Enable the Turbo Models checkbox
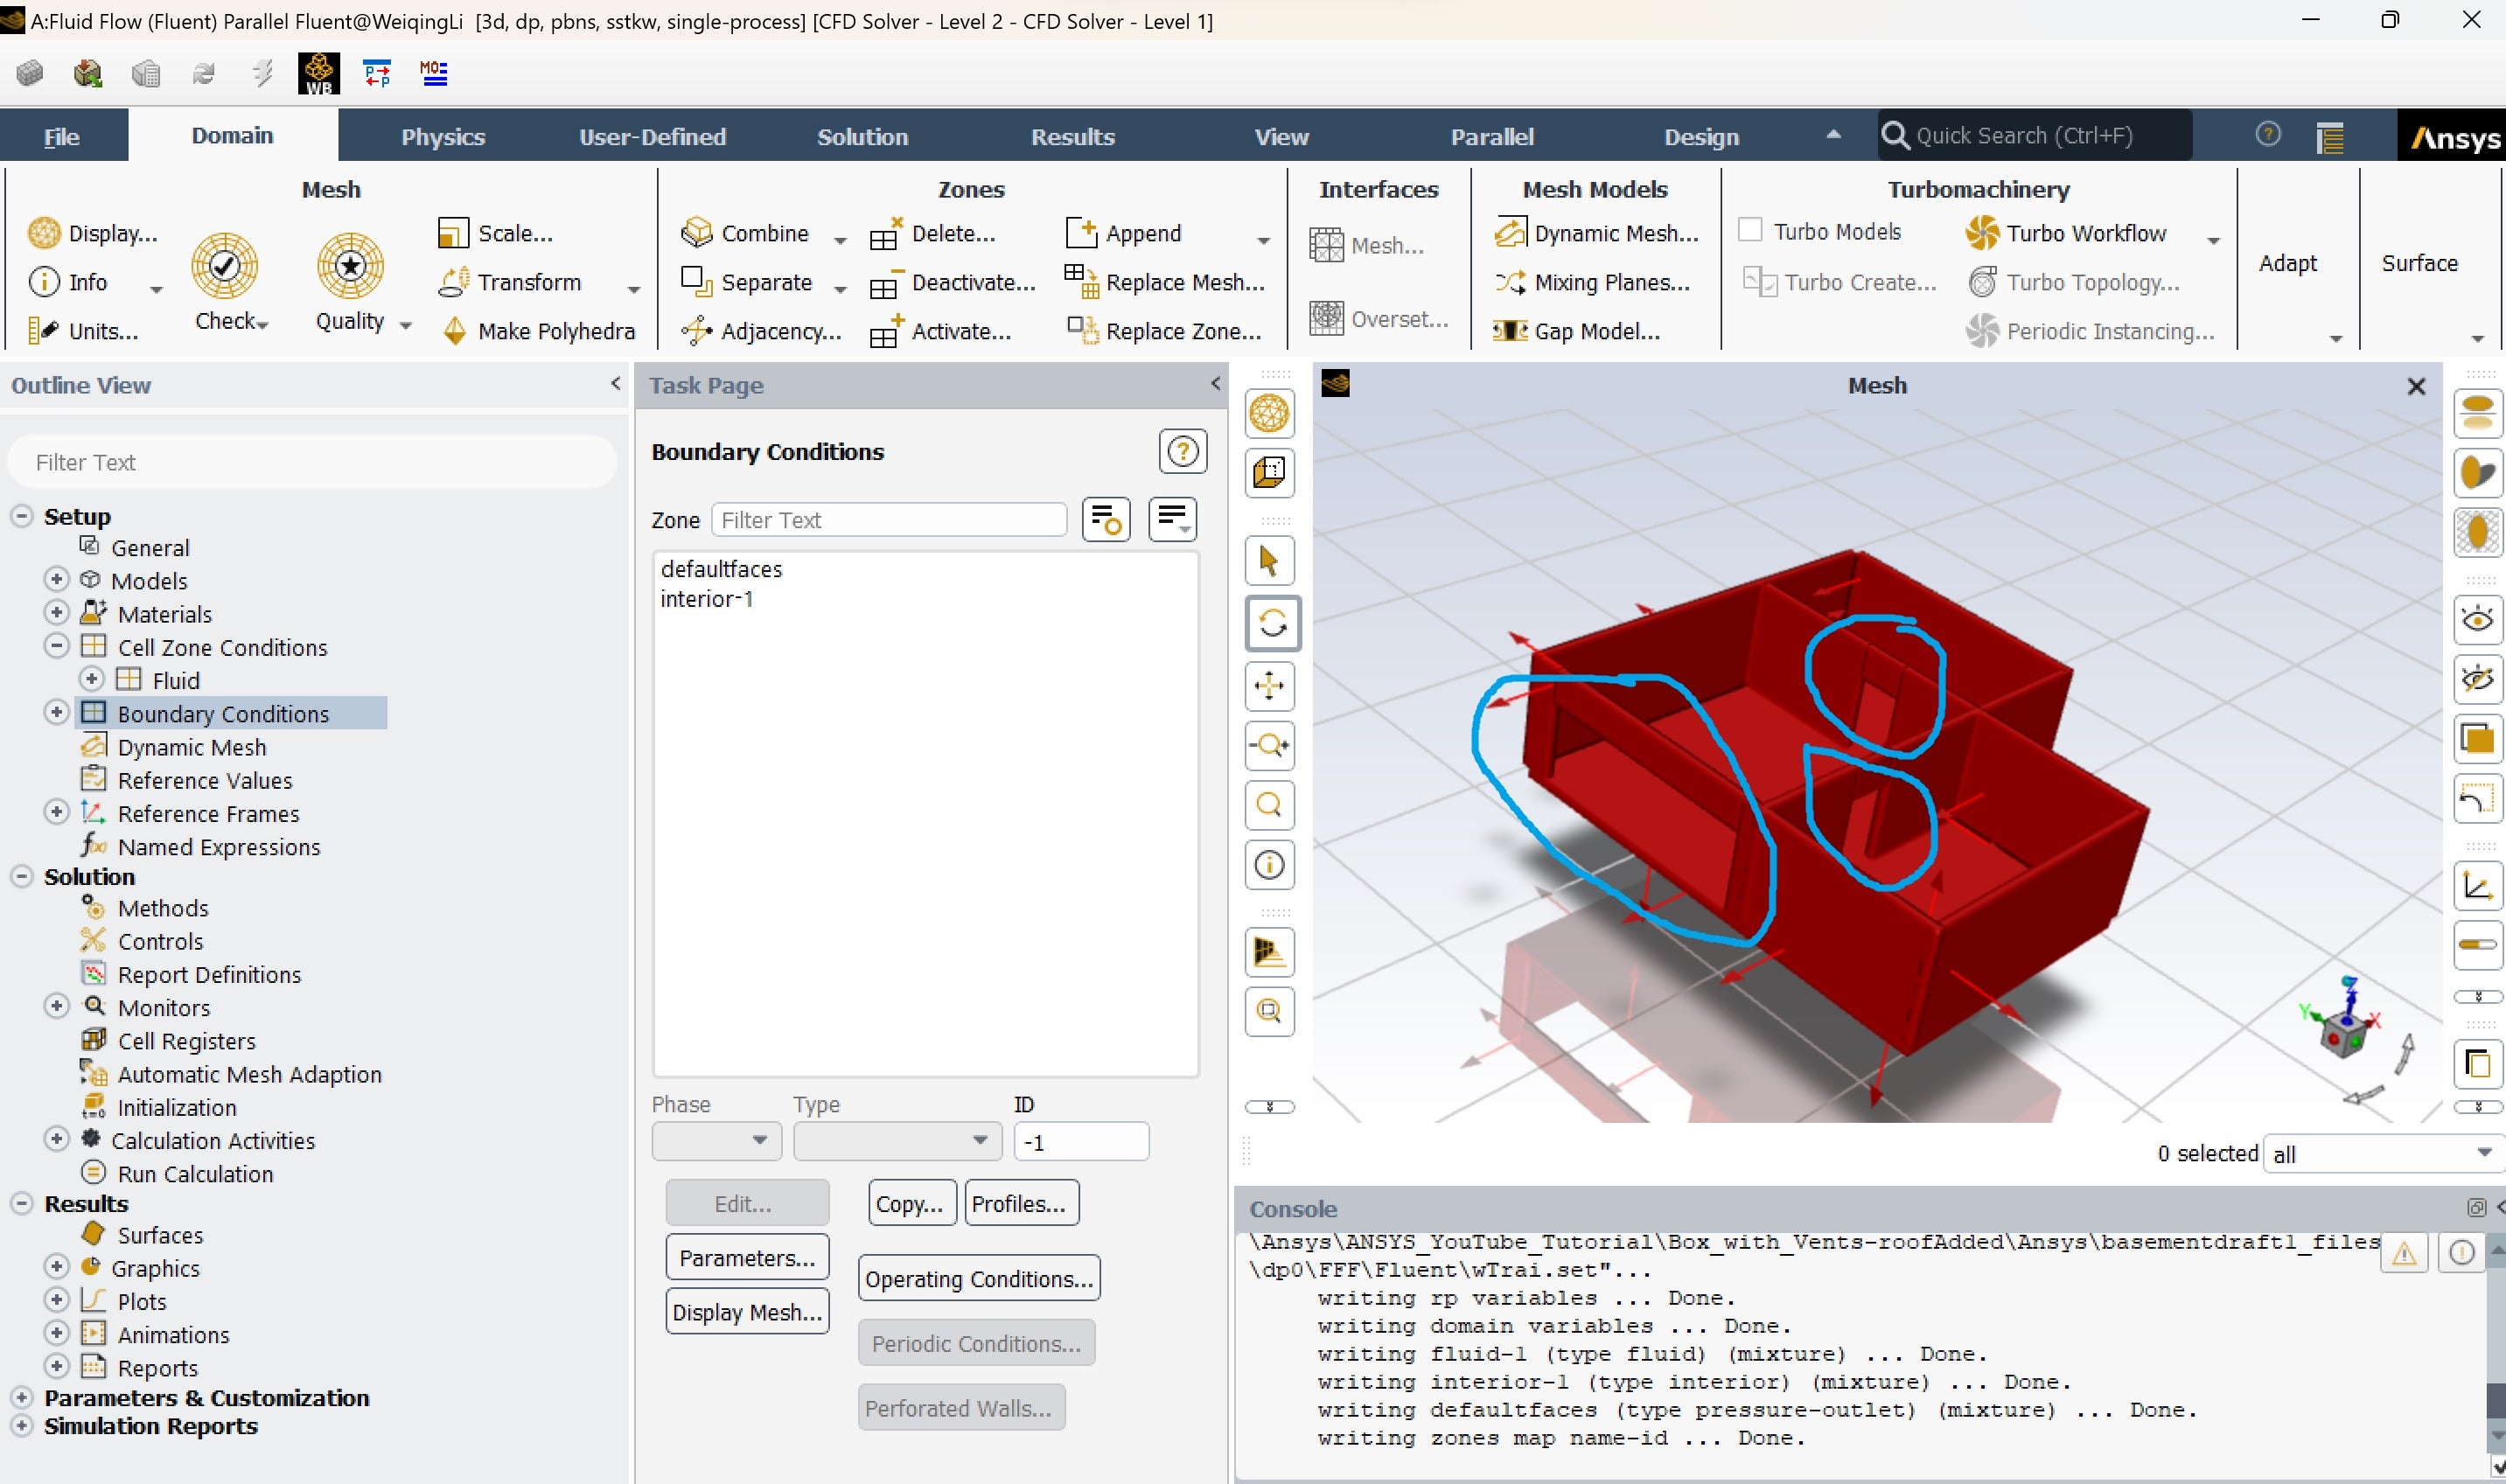 pos(1750,231)
